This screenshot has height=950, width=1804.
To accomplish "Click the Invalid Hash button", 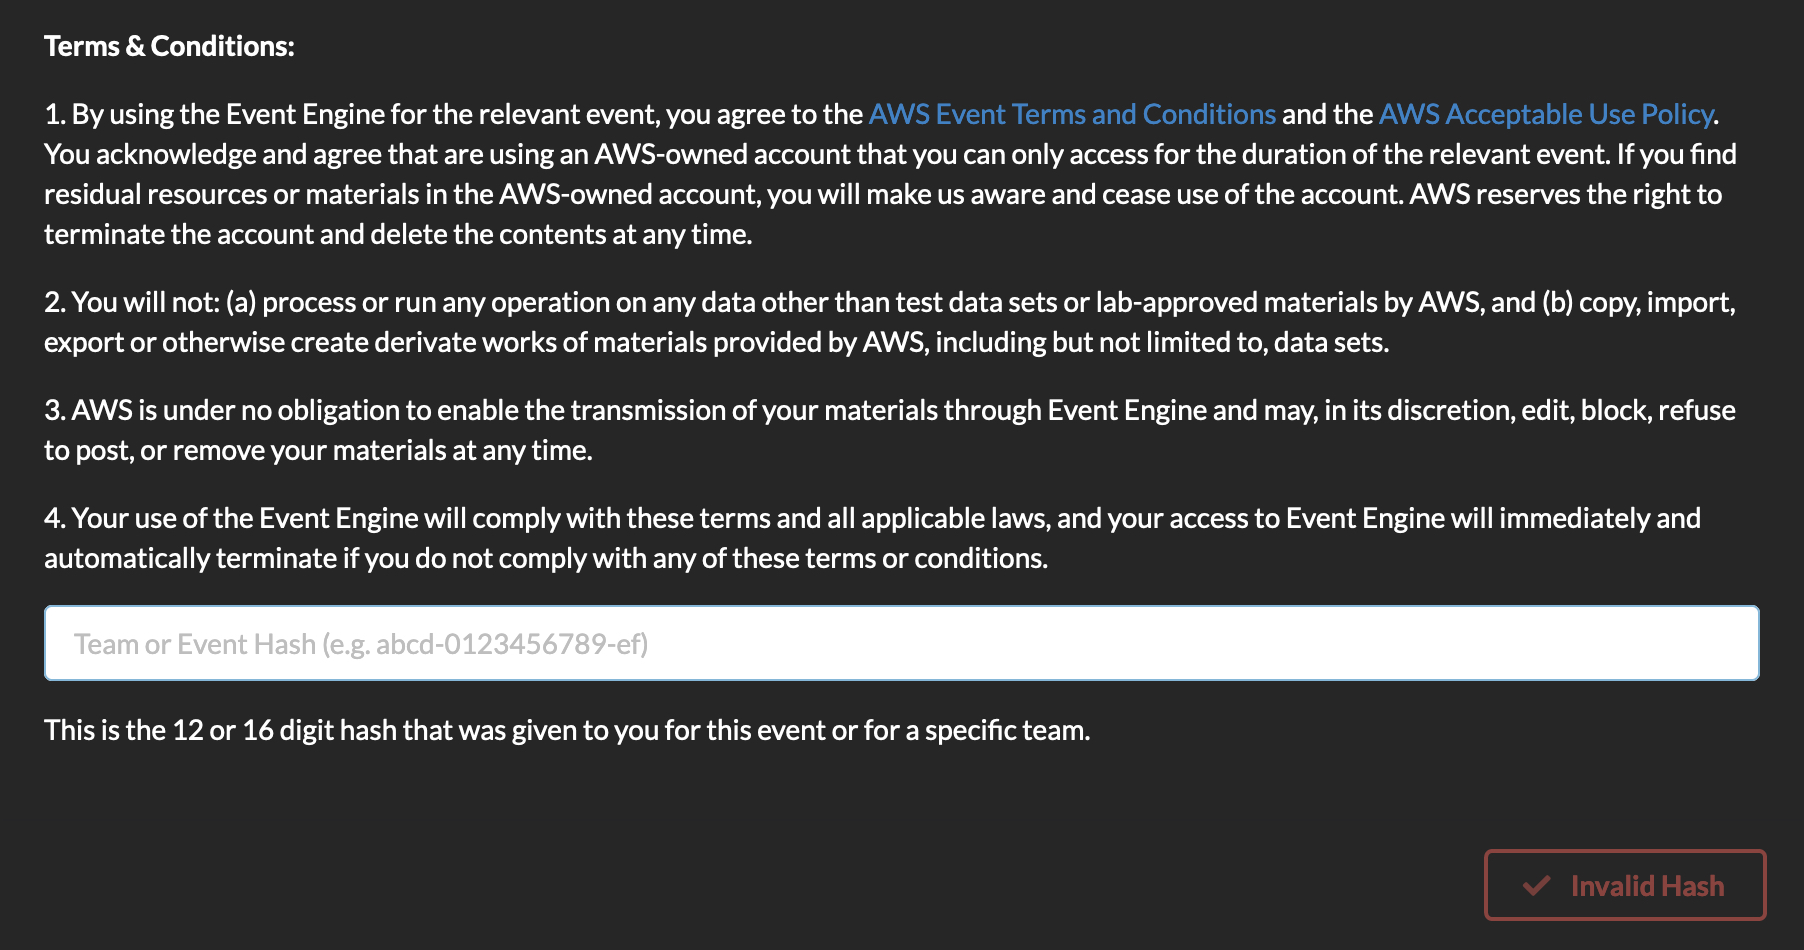I will (x=1625, y=885).
